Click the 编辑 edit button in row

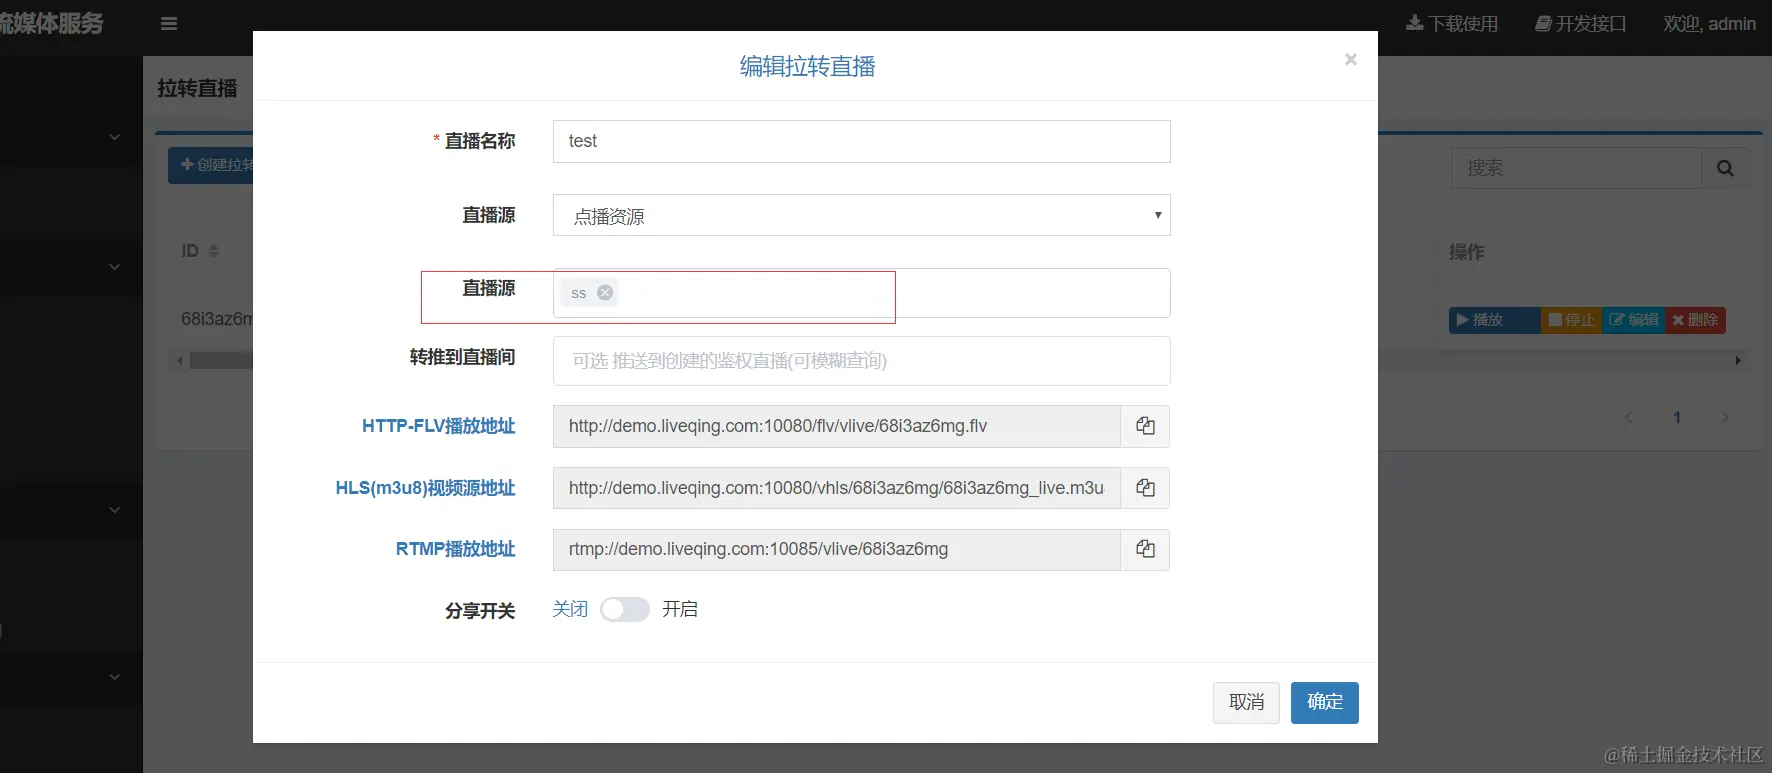[x=1634, y=320]
